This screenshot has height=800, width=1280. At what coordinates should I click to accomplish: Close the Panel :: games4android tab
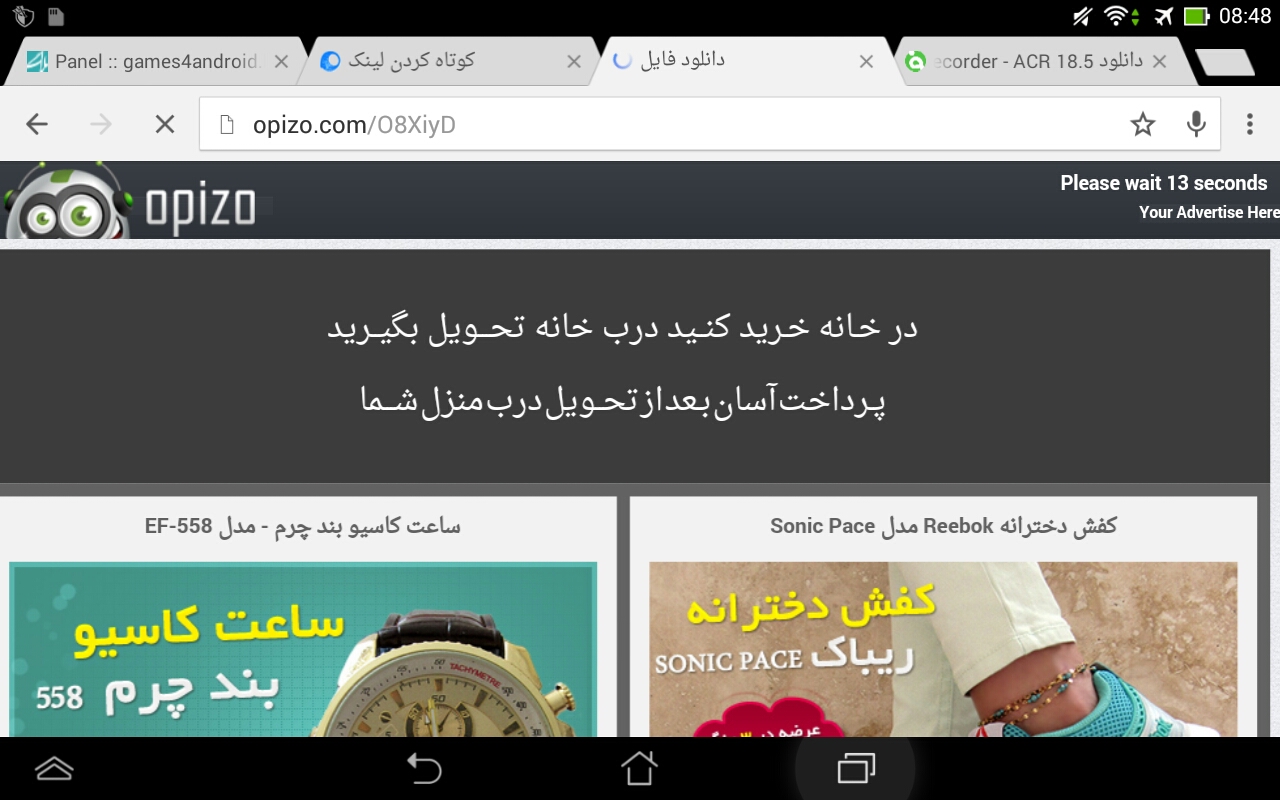[281, 62]
